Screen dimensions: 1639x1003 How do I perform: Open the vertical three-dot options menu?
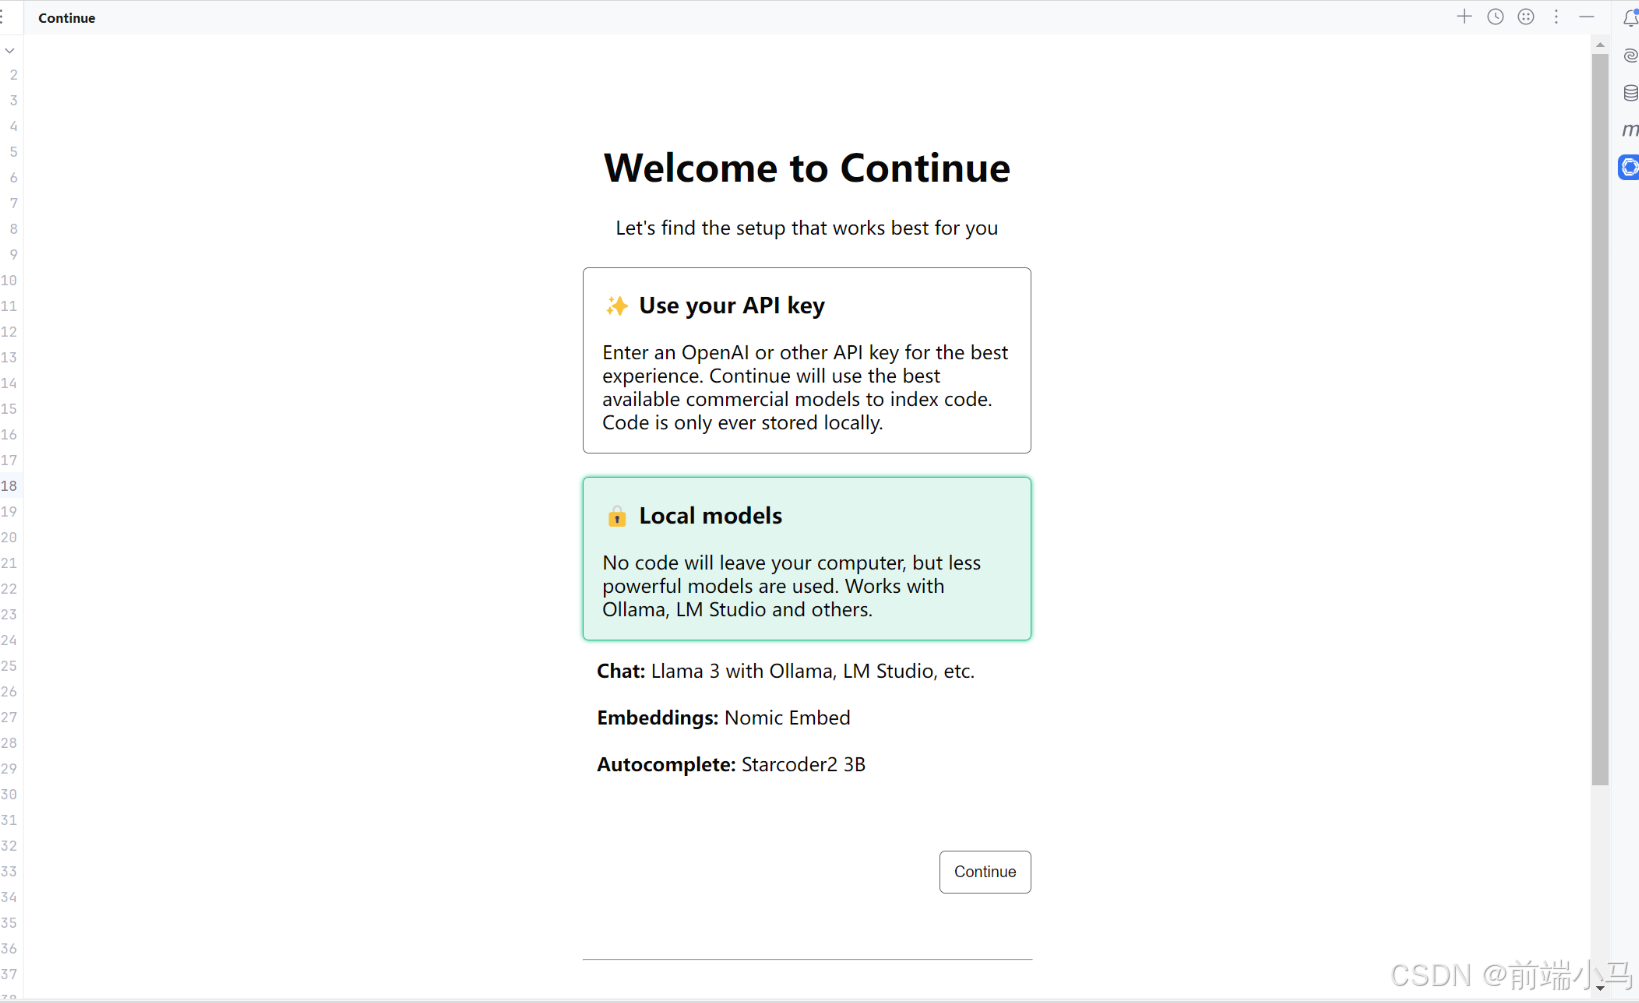tap(1556, 17)
